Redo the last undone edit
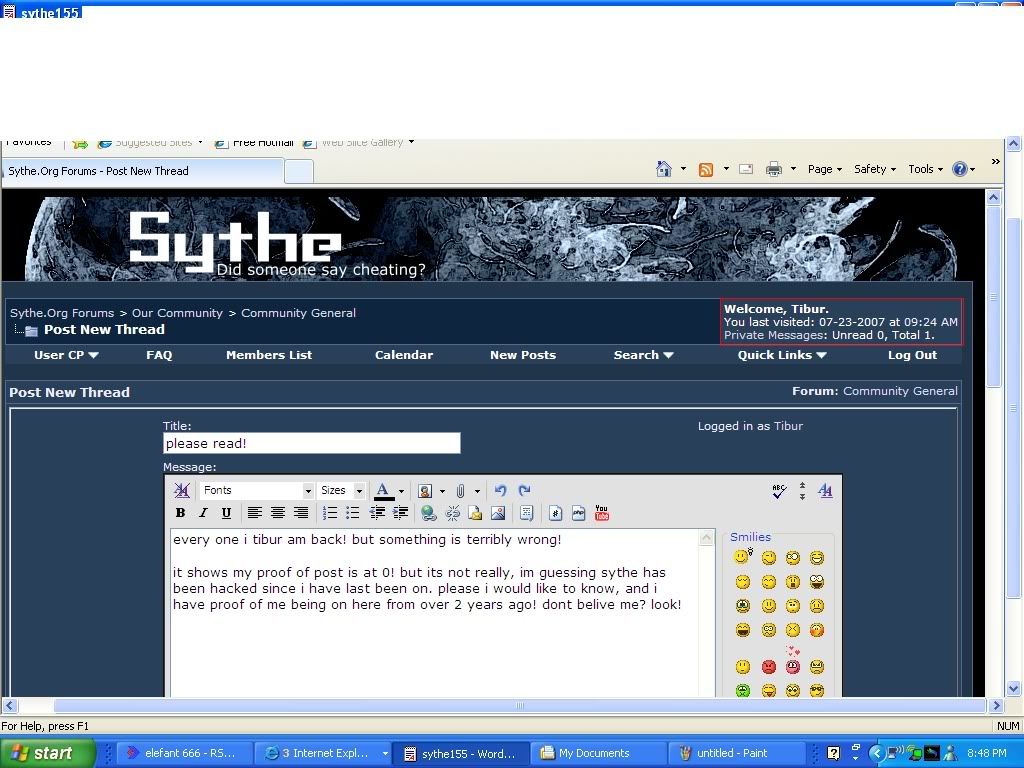This screenshot has height=768, width=1024. click(x=524, y=490)
